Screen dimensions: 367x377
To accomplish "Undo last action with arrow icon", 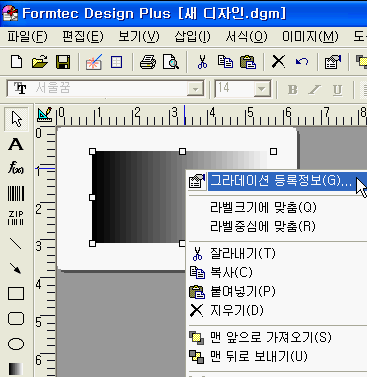I will (x=302, y=62).
